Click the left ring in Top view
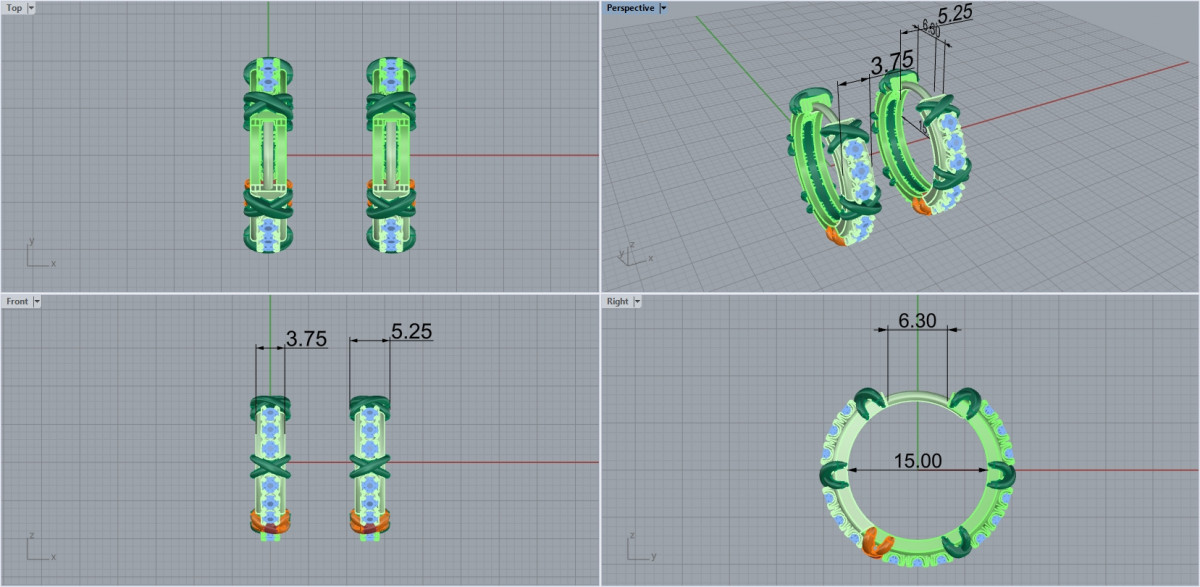 tap(268, 155)
